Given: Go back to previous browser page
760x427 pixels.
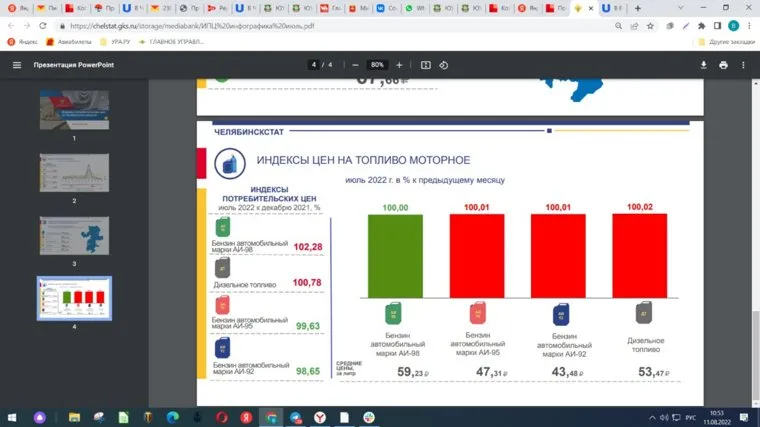Looking at the screenshot, I should click(x=11, y=26).
